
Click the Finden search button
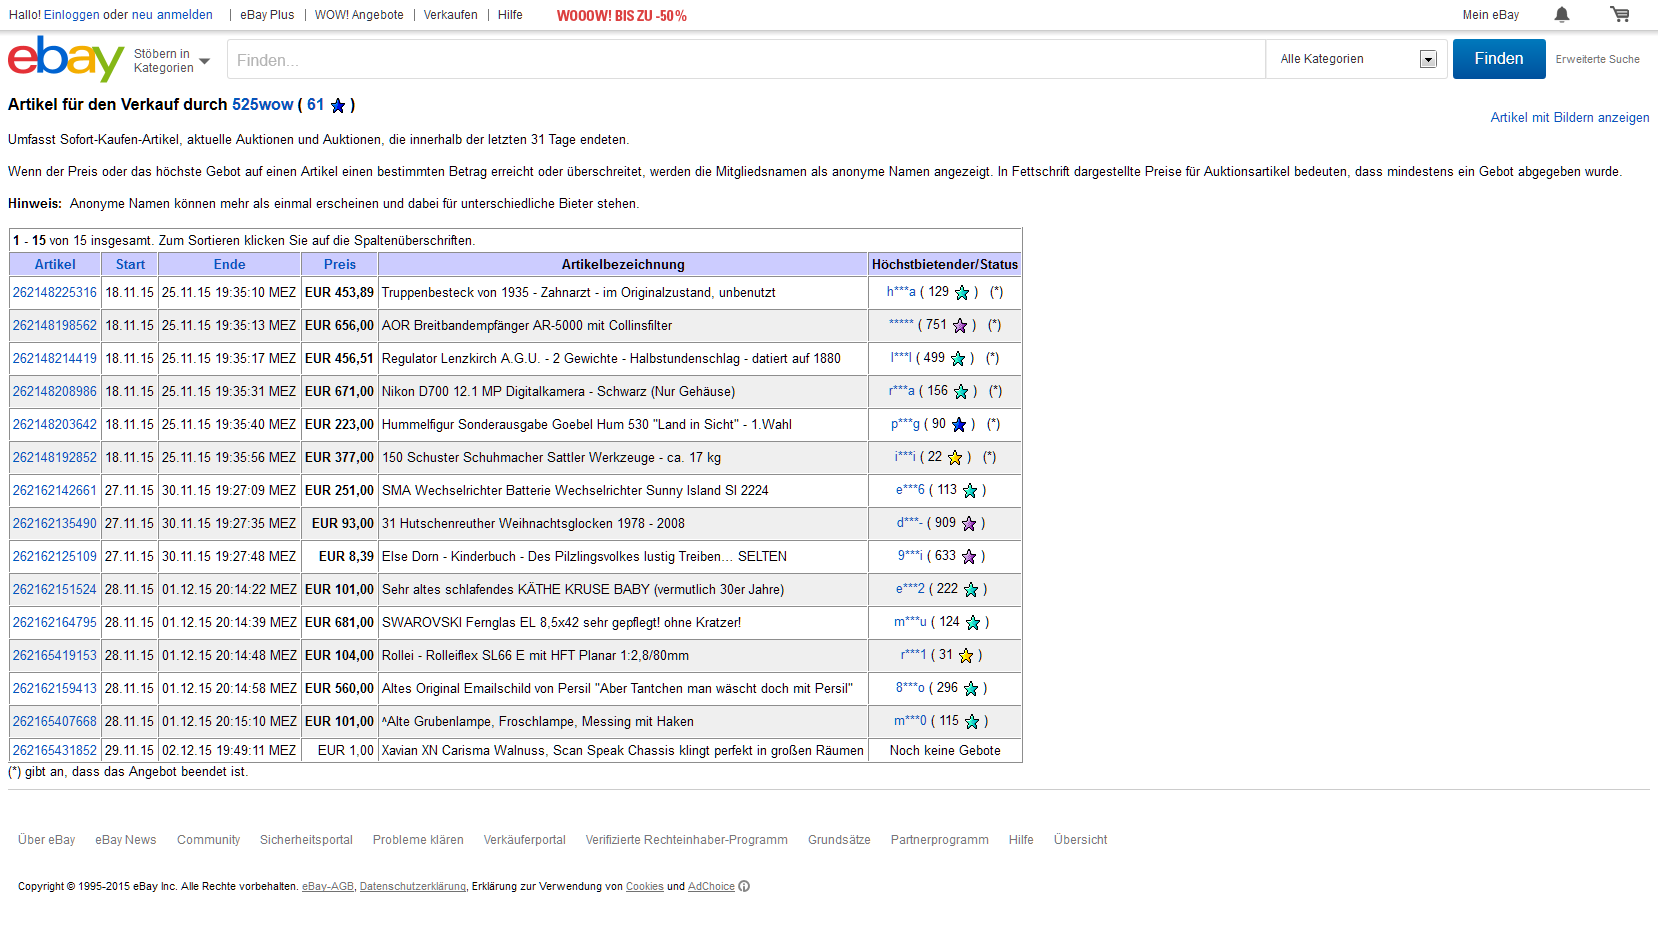(x=1499, y=59)
